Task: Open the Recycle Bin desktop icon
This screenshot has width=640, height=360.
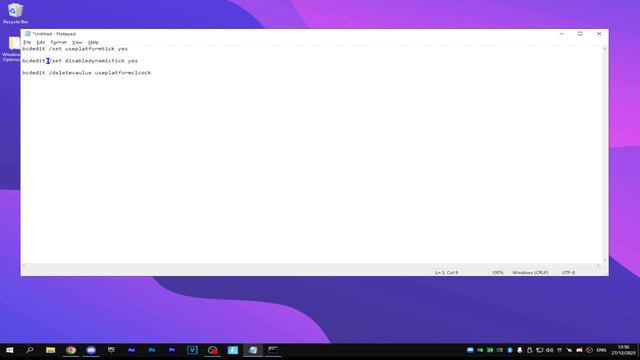Action: coord(16,13)
